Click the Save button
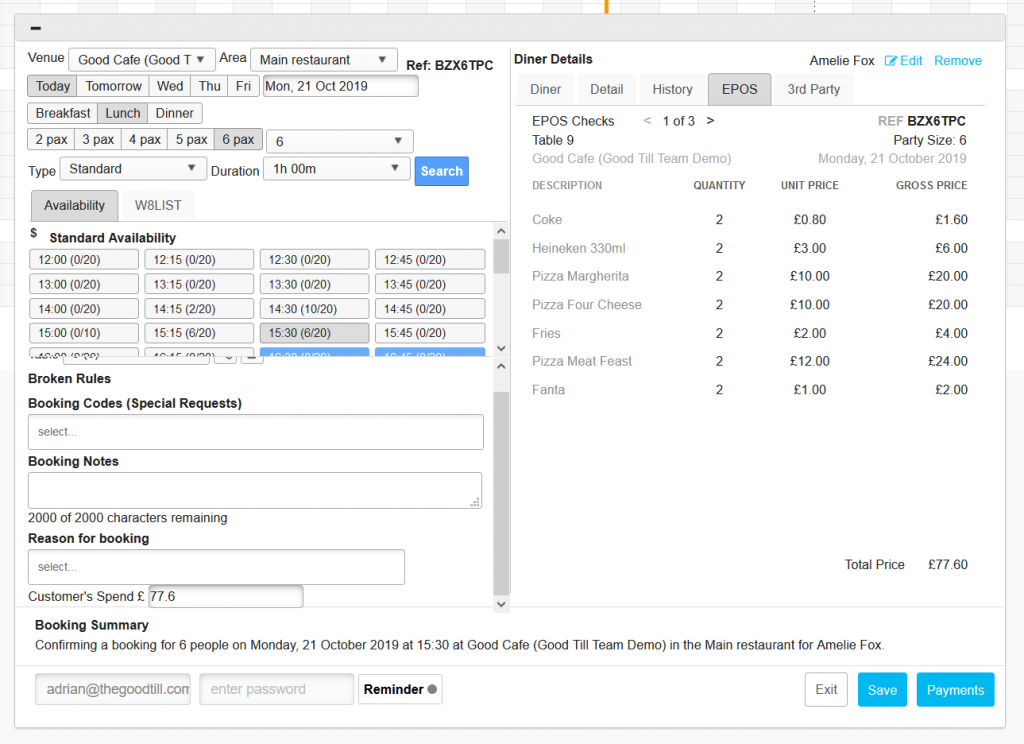 tap(882, 690)
